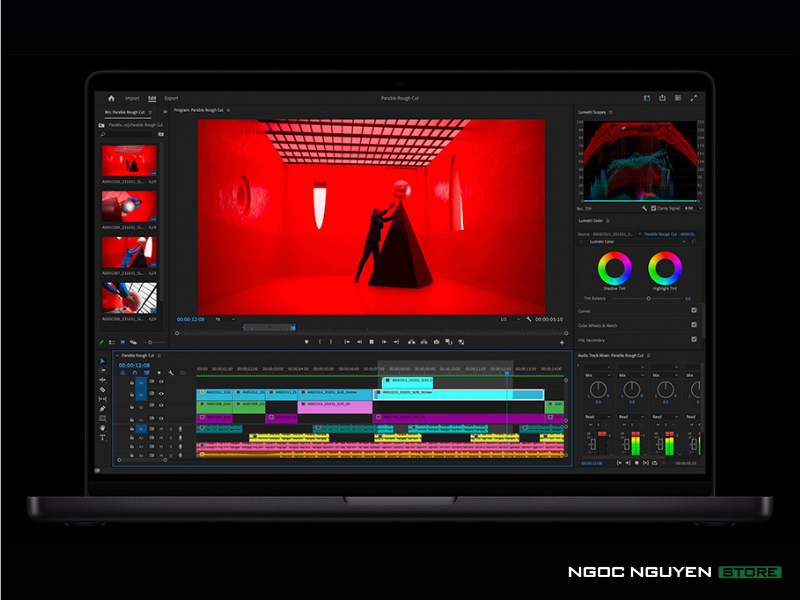Click the Home icon in header
800x600 pixels.
coord(111,98)
